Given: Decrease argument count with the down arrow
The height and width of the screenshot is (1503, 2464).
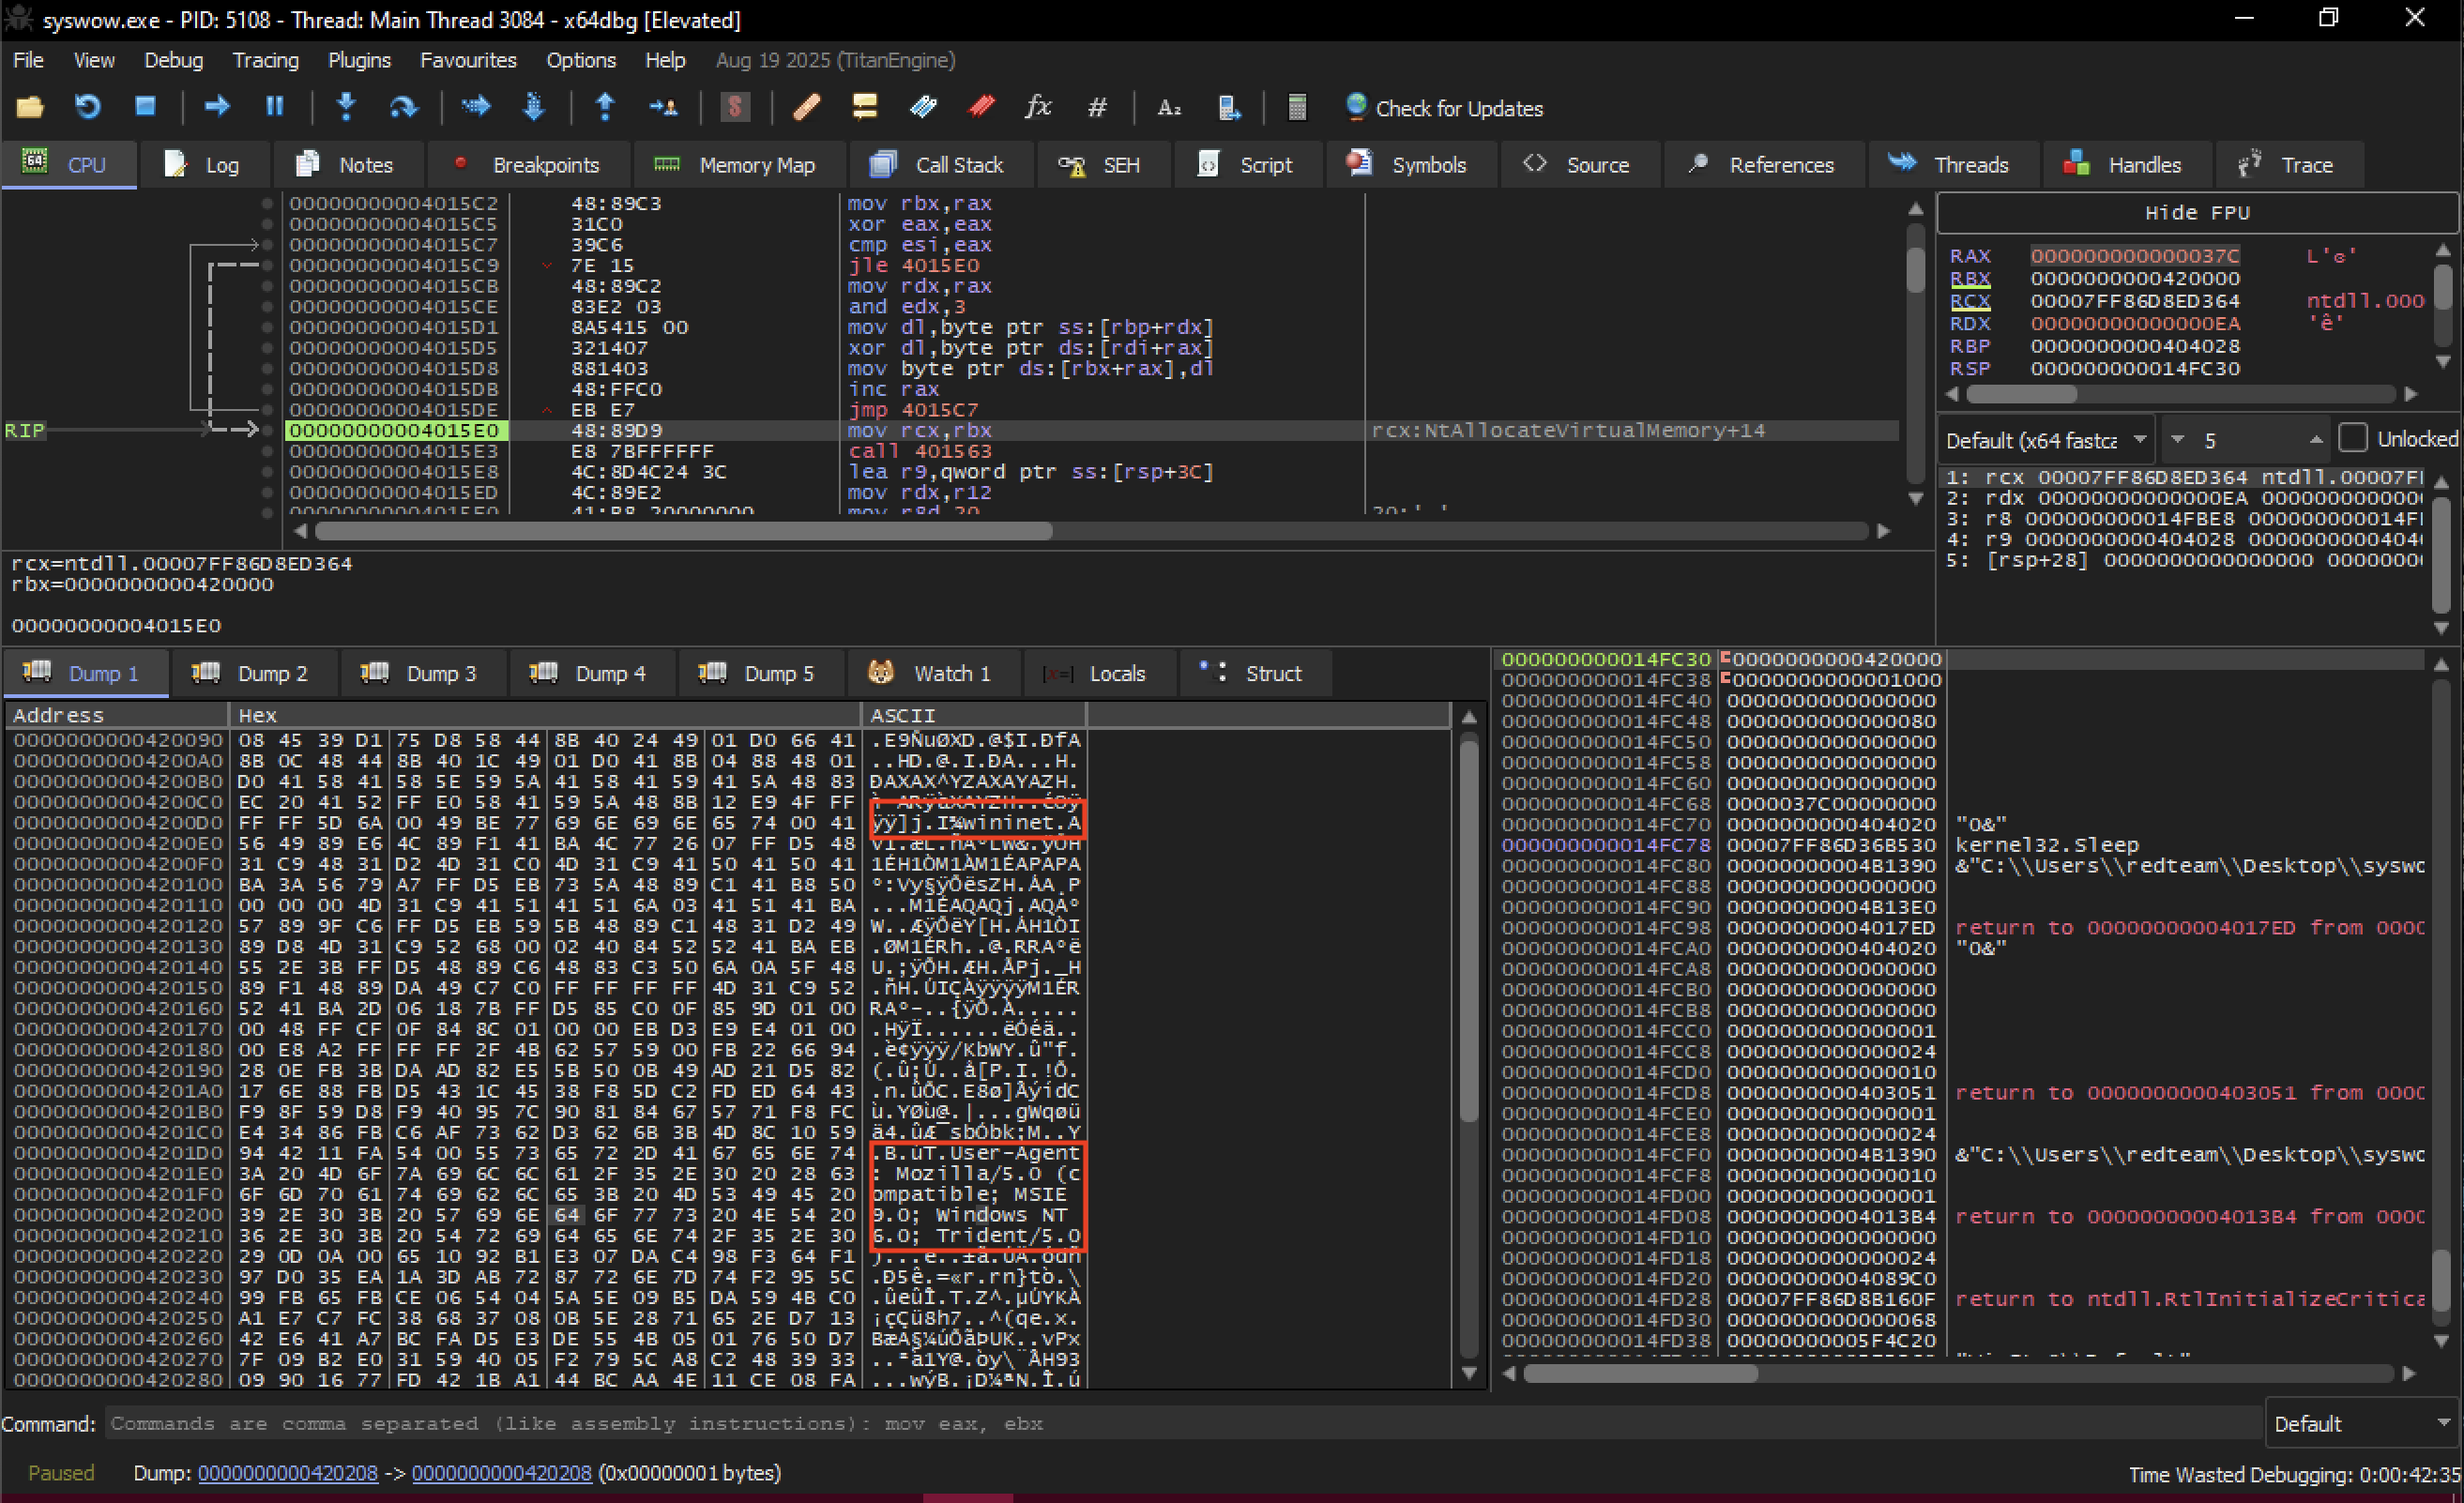Looking at the screenshot, I should coord(2177,440).
